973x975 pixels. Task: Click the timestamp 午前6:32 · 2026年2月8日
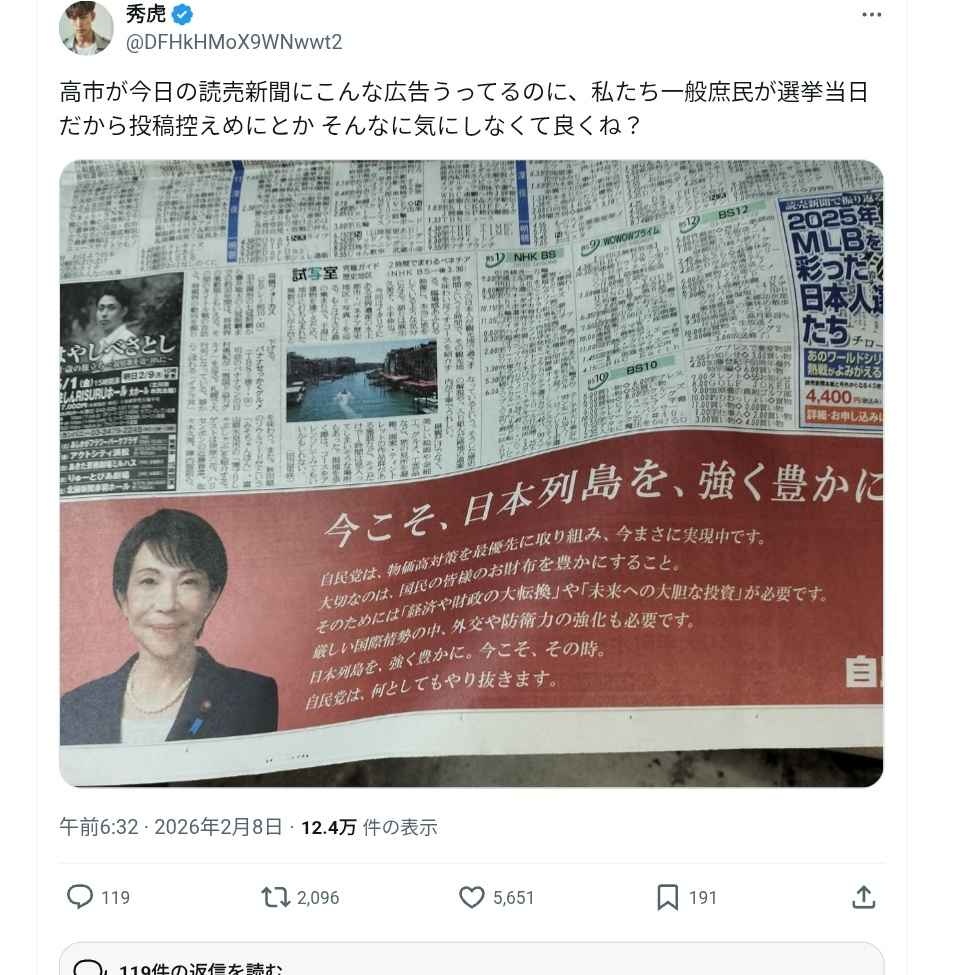point(170,827)
